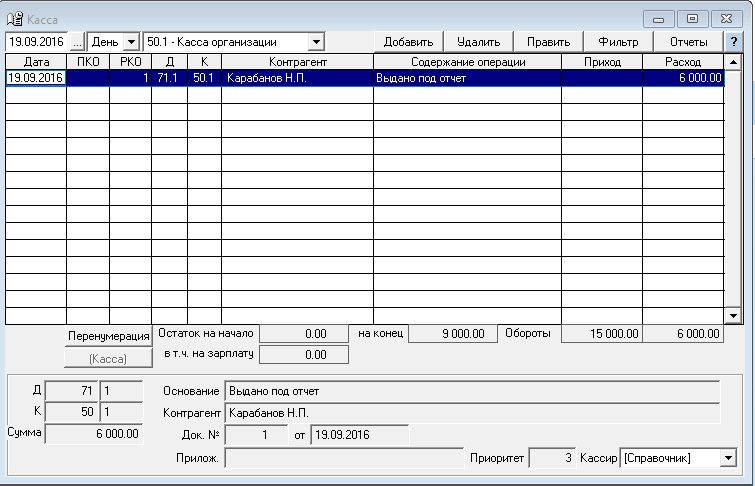Select the Карабанов Н.П. table cell
Screen dimensions: 755x486
[x=298, y=78]
